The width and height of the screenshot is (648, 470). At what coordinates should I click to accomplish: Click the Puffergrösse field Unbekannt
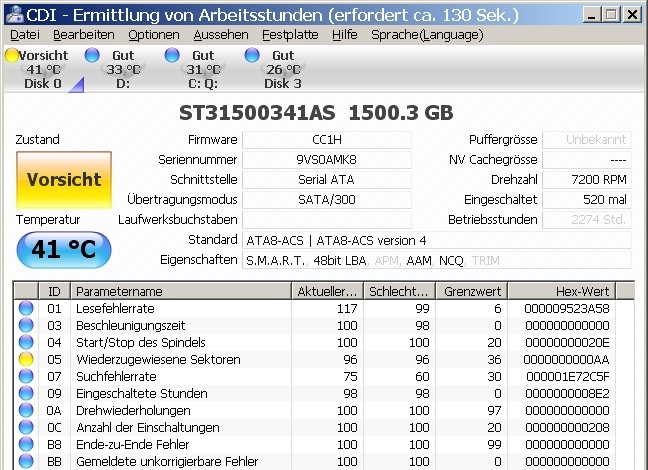pos(587,140)
